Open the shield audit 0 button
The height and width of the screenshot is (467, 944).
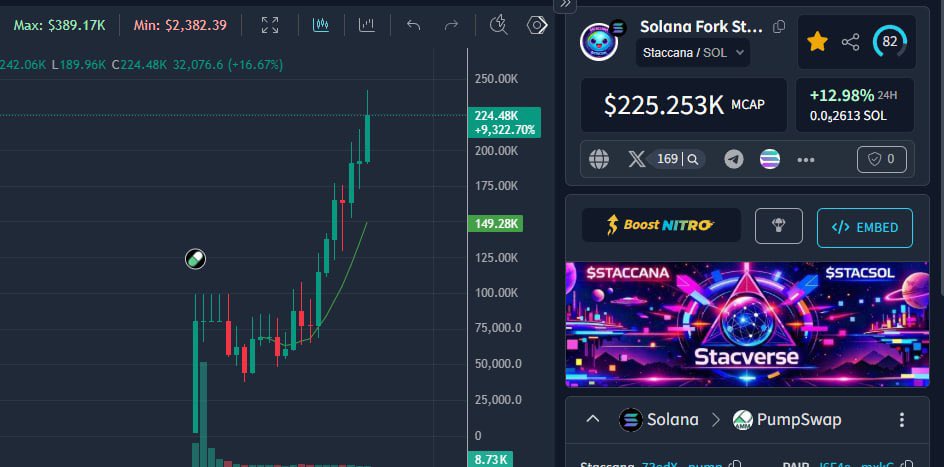tap(881, 159)
